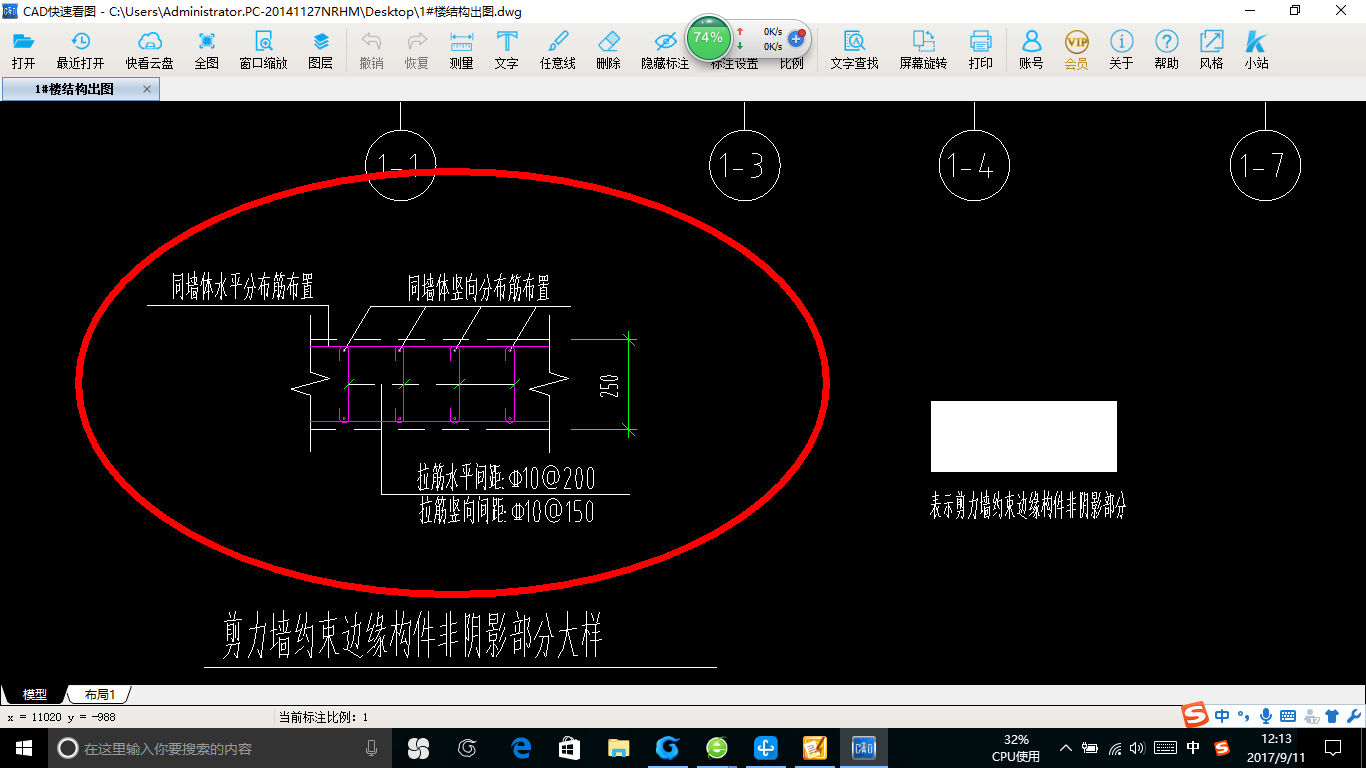Click the Sogou S input logo
1366x768 pixels.
point(1195,716)
